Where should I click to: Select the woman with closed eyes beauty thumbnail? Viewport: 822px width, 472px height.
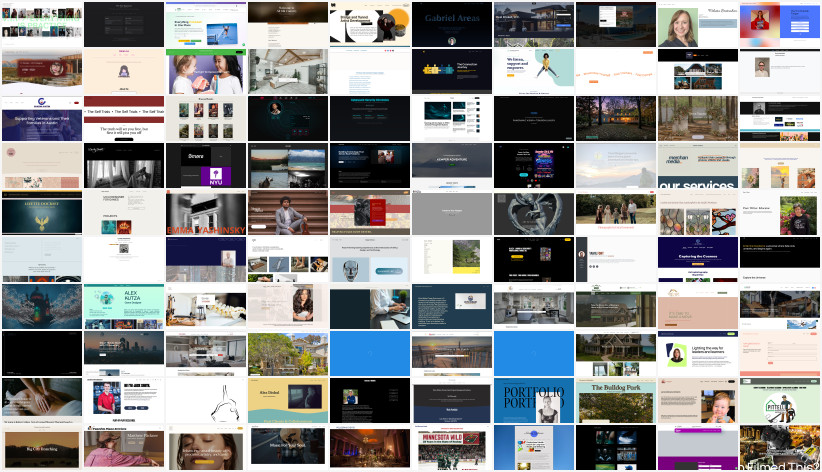206,447
